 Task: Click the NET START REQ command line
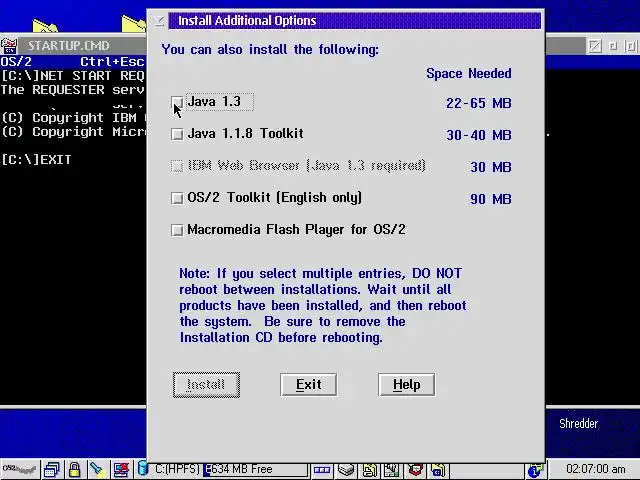(x=73, y=76)
